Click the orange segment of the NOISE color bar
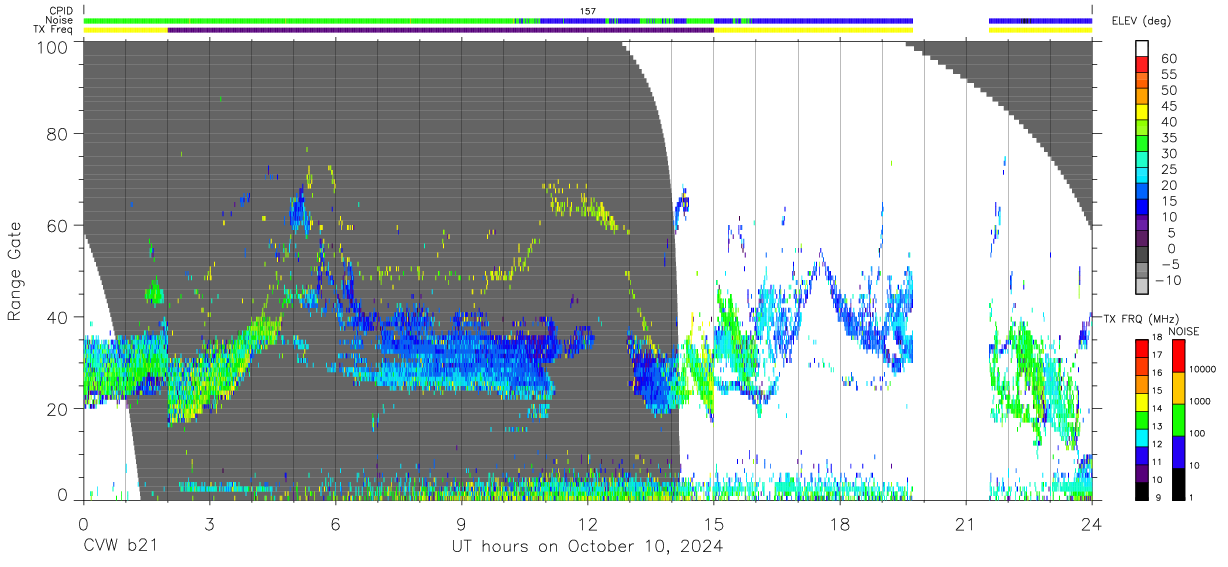The width and height of the screenshot is (1228, 567). click(x=1177, y=387)
